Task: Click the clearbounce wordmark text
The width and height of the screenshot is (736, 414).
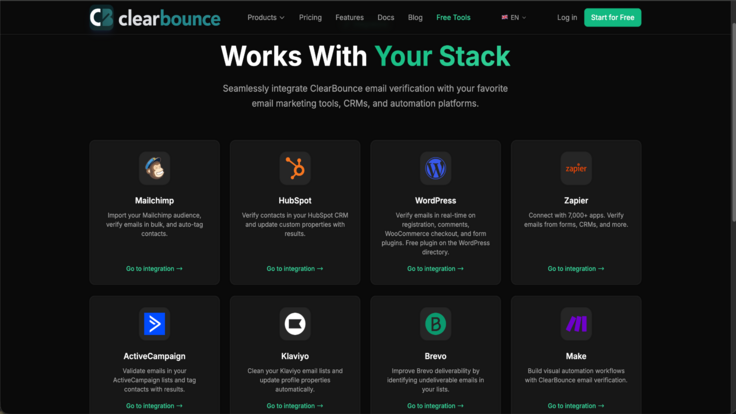Action: pos(169,19)
